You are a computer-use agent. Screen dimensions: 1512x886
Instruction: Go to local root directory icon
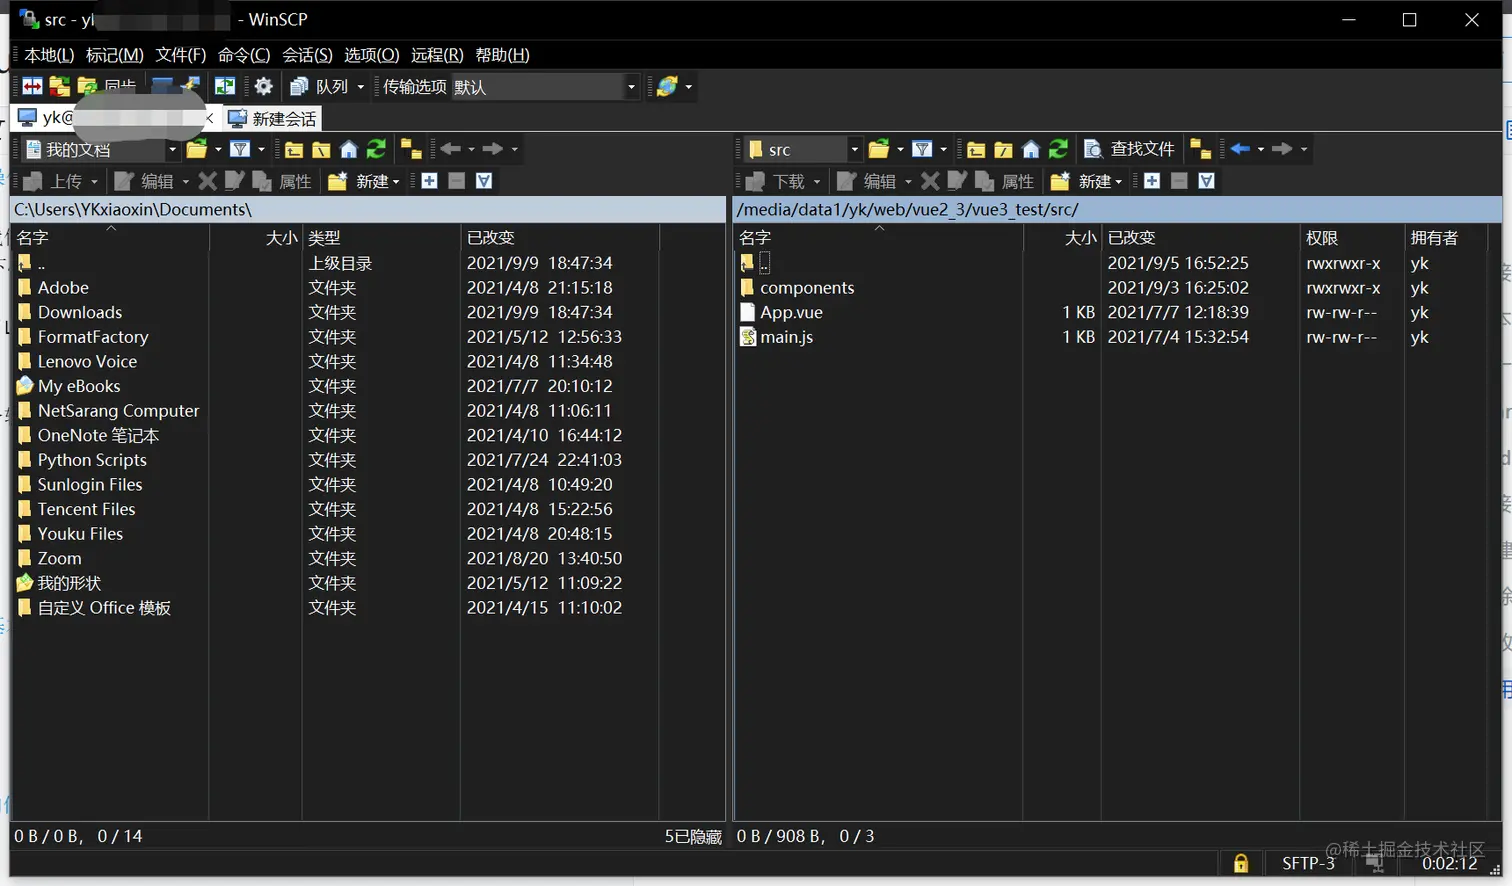click(x=321, y=149)
